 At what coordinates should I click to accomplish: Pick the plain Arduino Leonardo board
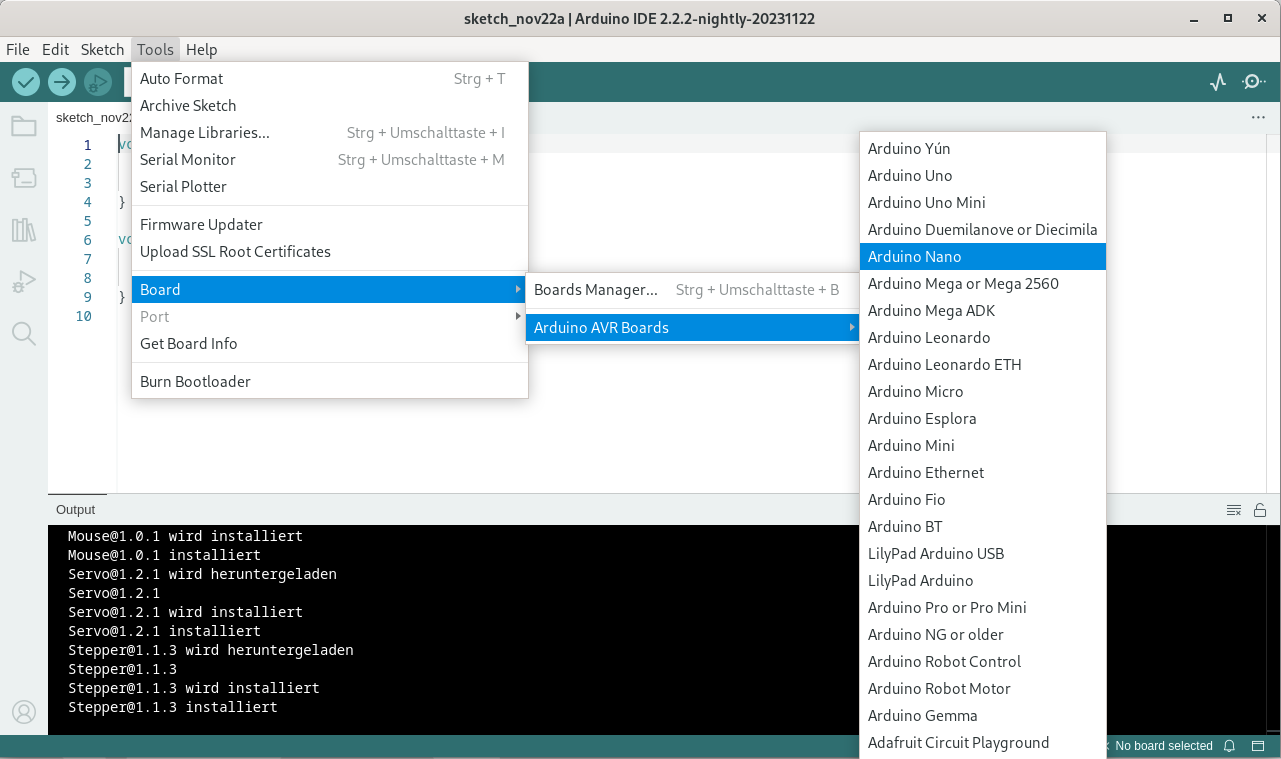(983, 337)
